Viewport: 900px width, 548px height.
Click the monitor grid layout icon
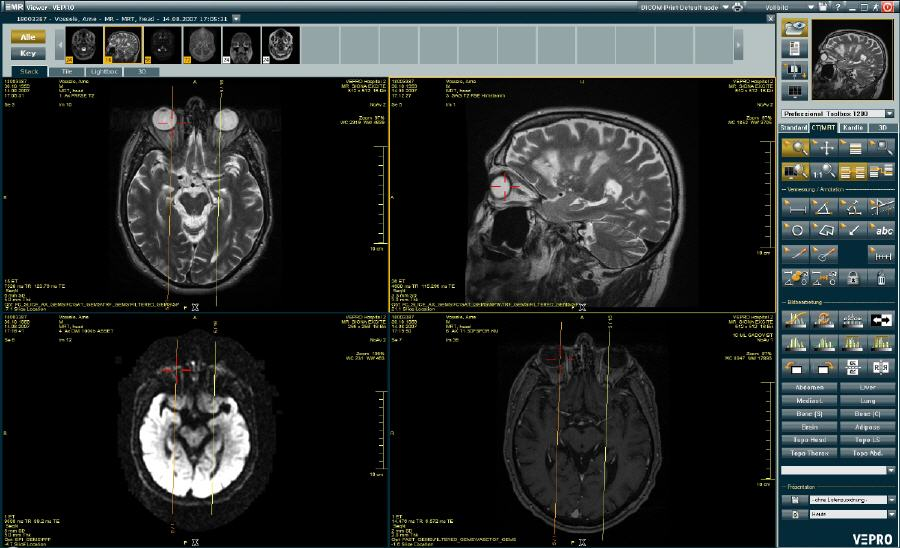click(x=795, y=91)
